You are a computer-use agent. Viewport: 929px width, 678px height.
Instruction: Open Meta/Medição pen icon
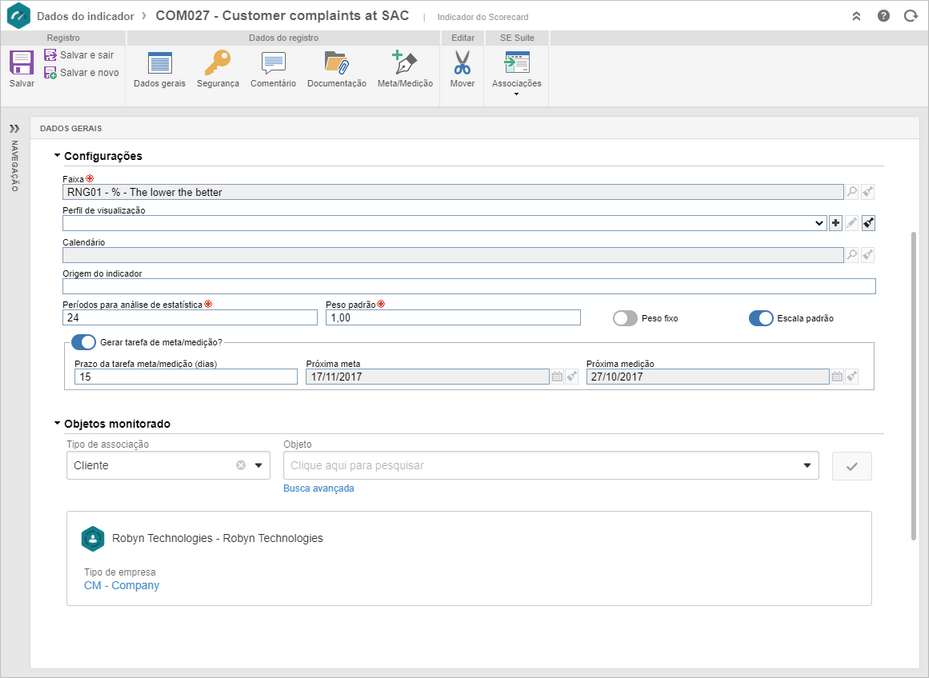(x=405, y=62)
